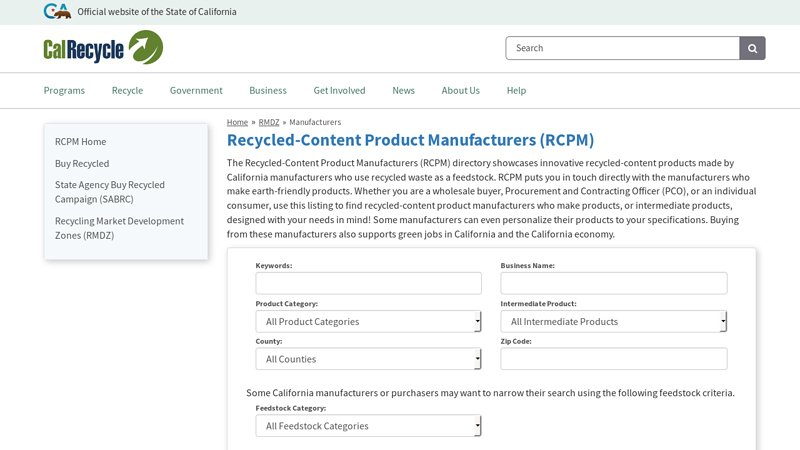This screenshot has height=450, width=800.
Task: Click the Home breadcrumb link
Action: click(237, 122)
